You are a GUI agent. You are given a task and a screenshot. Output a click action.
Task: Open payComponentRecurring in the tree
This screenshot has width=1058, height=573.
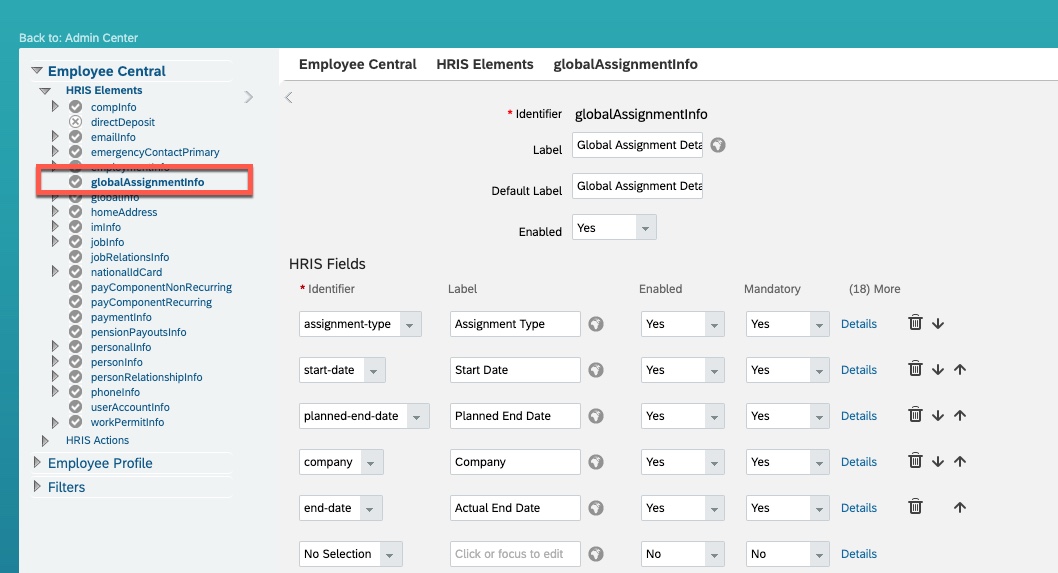coord(151,302)
